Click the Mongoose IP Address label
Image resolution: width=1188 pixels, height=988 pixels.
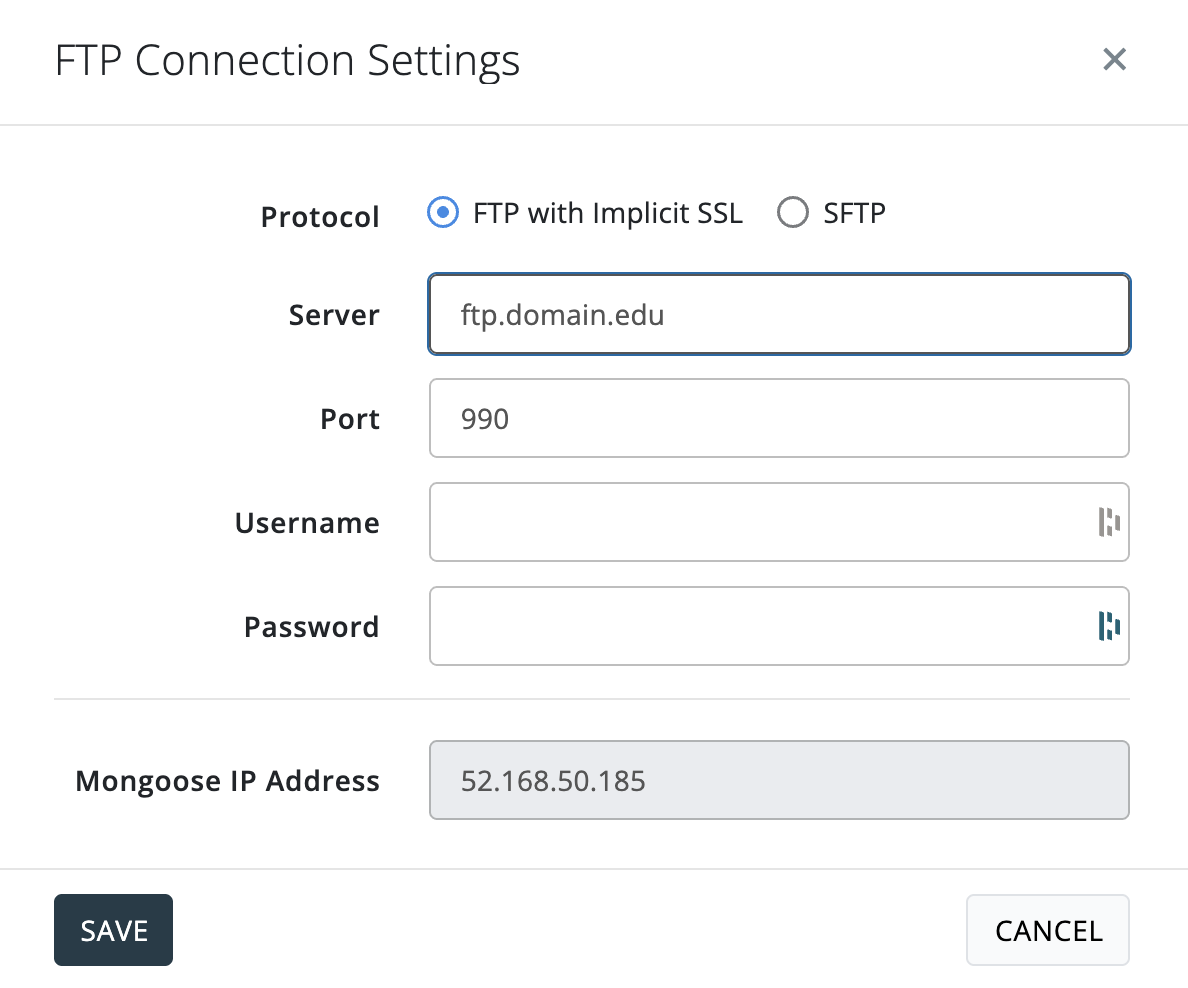227,781
